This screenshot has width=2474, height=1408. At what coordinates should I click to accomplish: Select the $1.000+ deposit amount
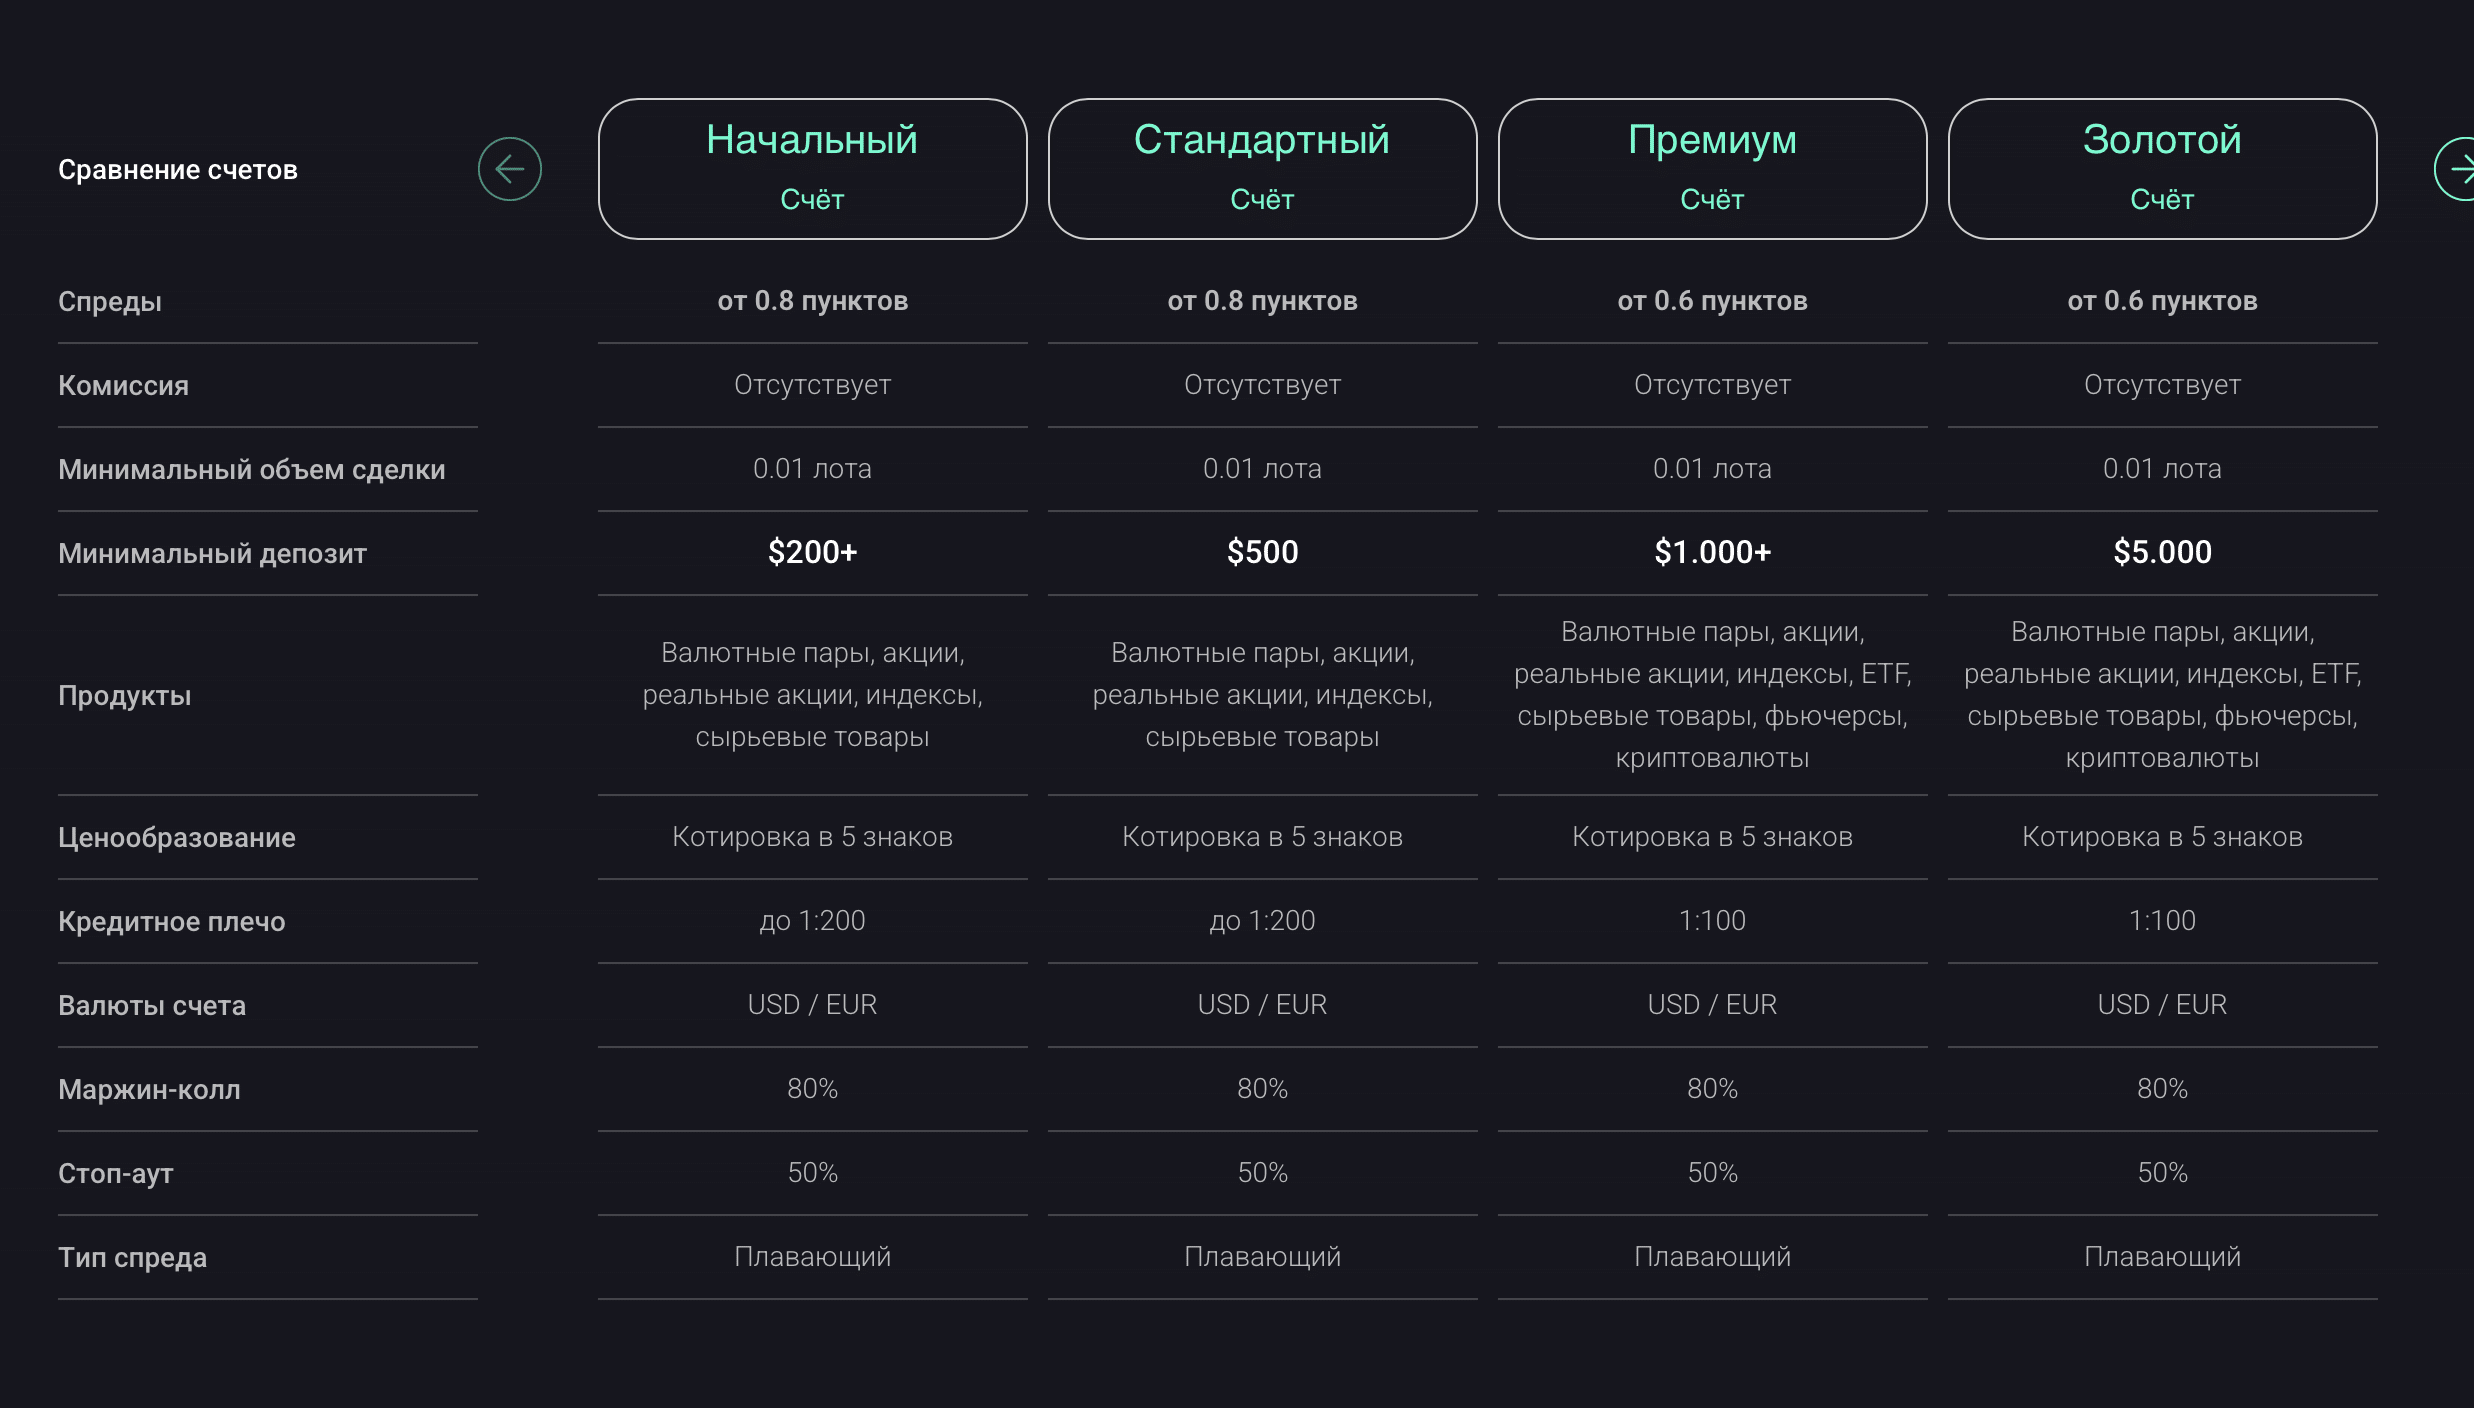tap(1712, 552)
